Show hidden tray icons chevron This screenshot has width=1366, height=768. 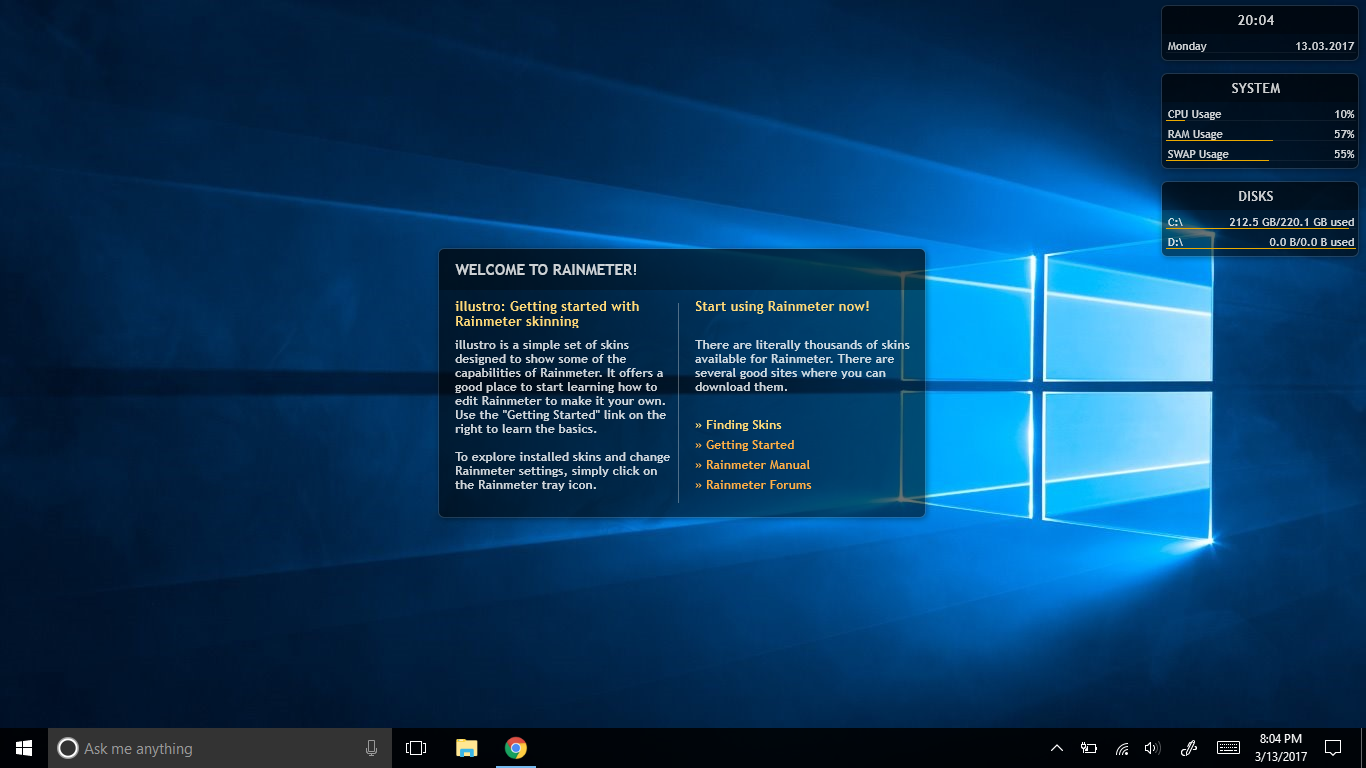click(1057, 748)
